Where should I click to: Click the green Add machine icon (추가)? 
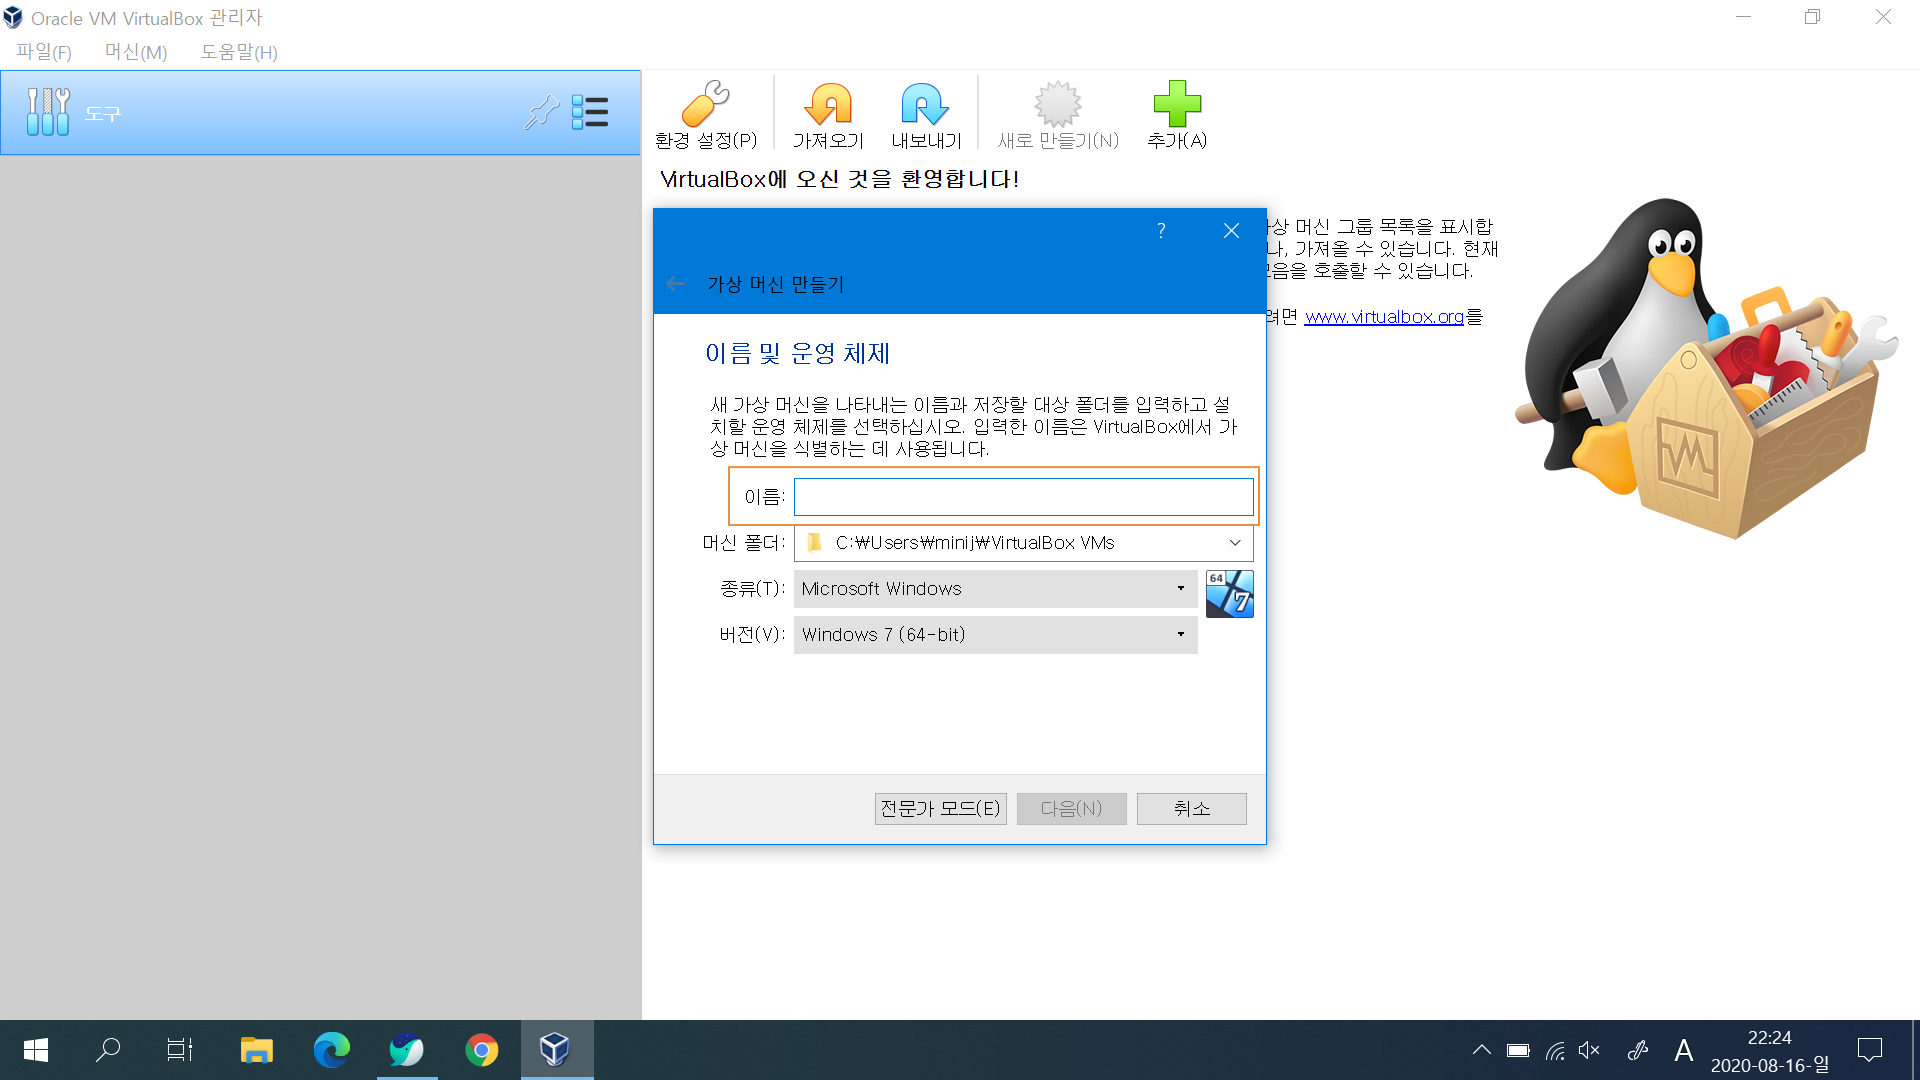(x=1177, y=114)
